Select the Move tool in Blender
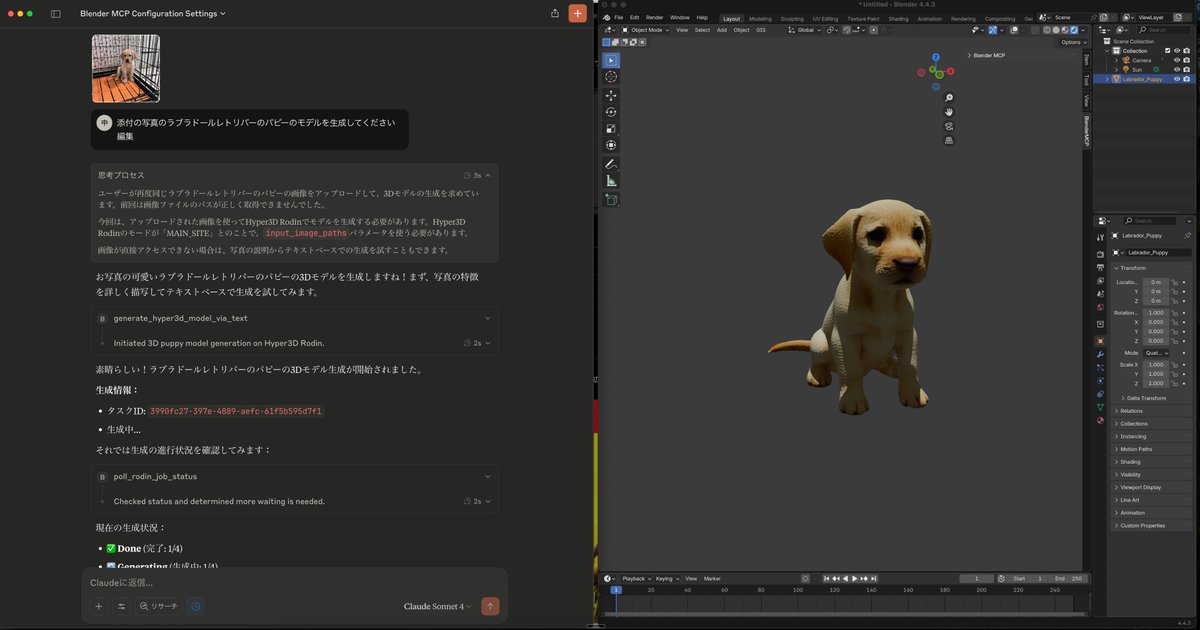The image size is (1200, 630). tap(611, 96)
